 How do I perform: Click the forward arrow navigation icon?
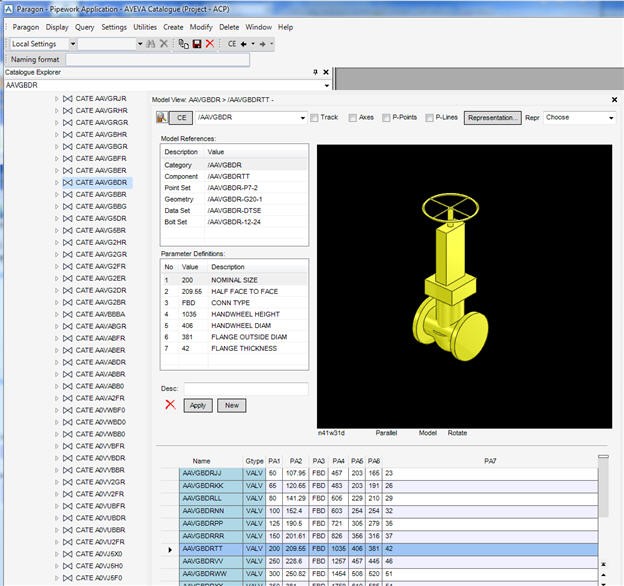[x=262, y=44]
